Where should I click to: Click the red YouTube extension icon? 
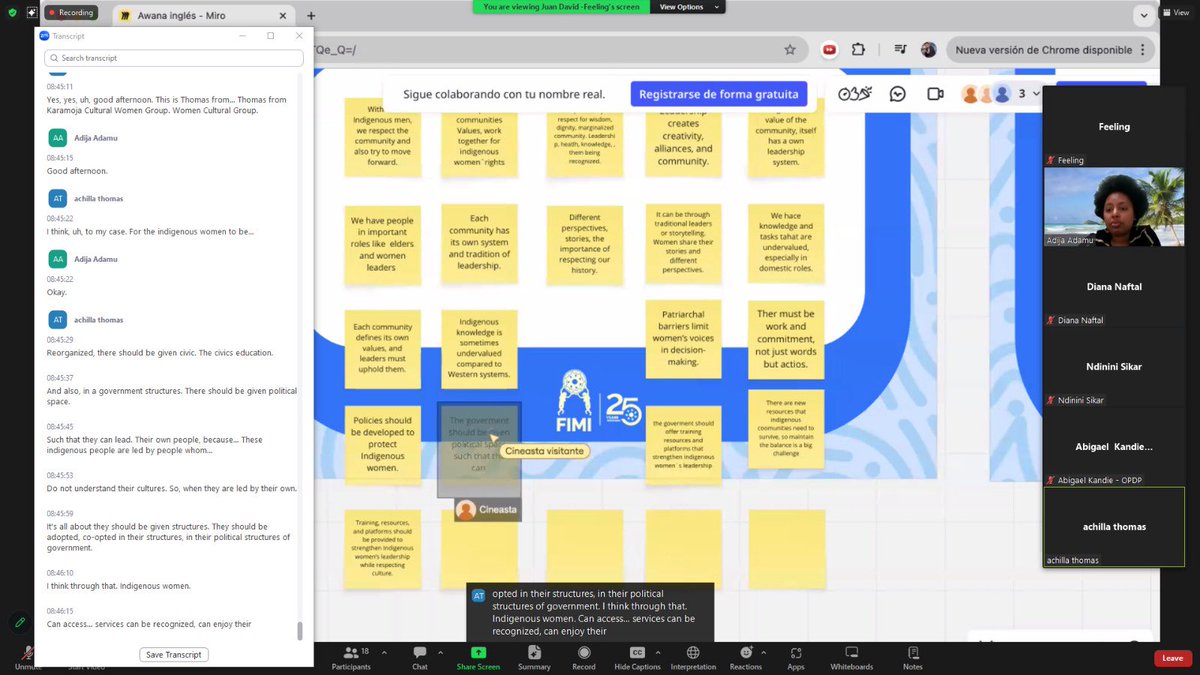click(x=829, y=49)
